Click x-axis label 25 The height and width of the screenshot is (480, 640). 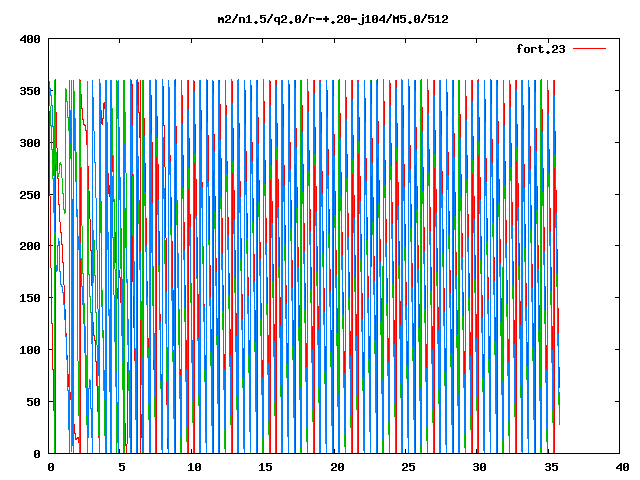(x=408, y=467)
